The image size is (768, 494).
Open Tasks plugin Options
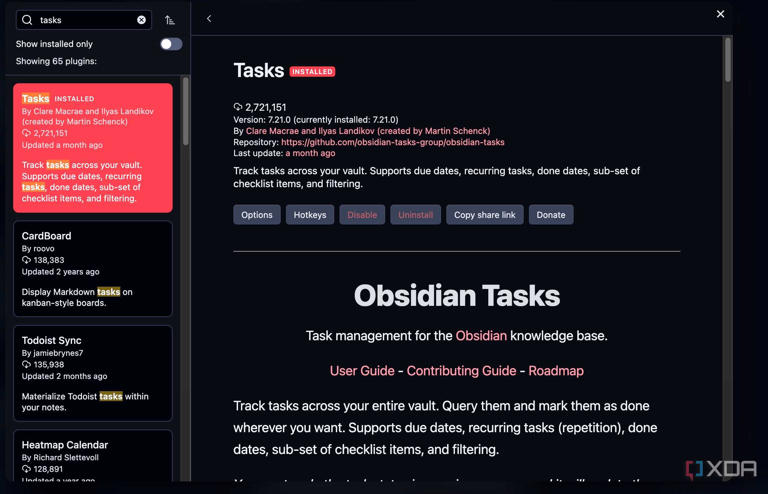click(x=257, y=215)
